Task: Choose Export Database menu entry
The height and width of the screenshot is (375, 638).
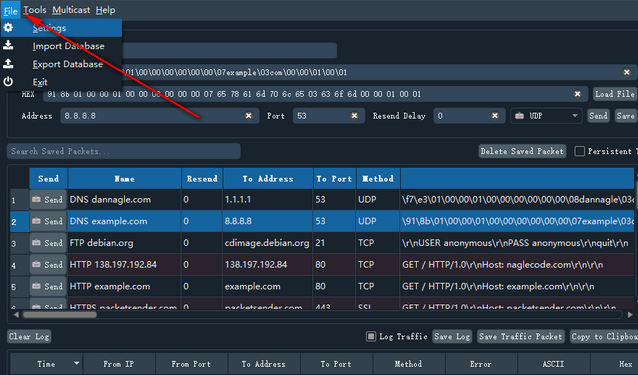Action: click(x=61, y=64)
